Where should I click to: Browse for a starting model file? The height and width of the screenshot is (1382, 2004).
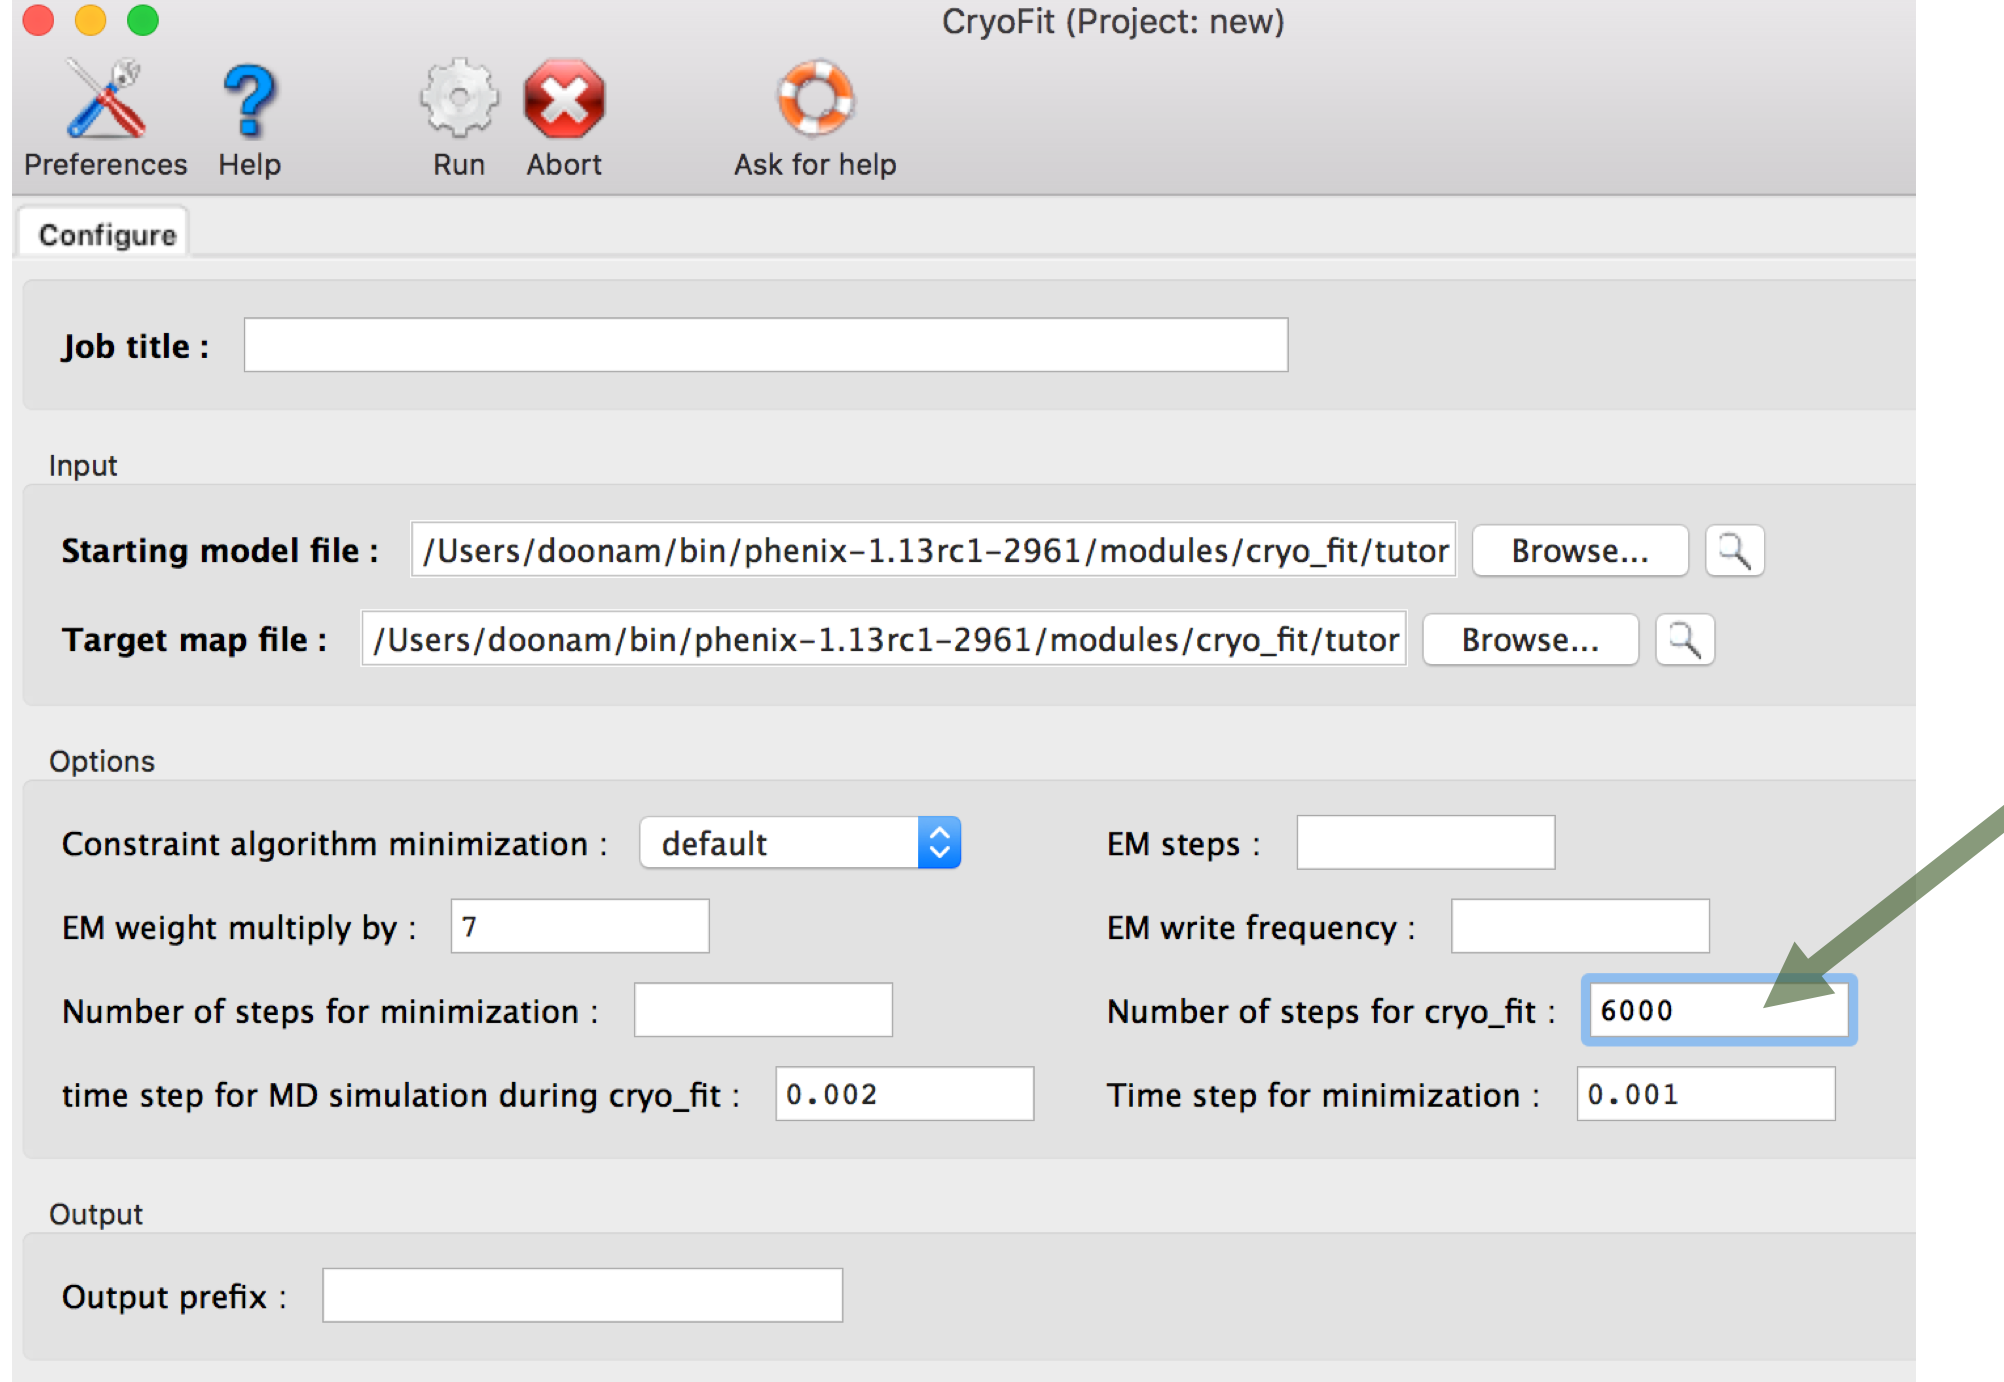pyautogui.click(x=1578, y=550)
